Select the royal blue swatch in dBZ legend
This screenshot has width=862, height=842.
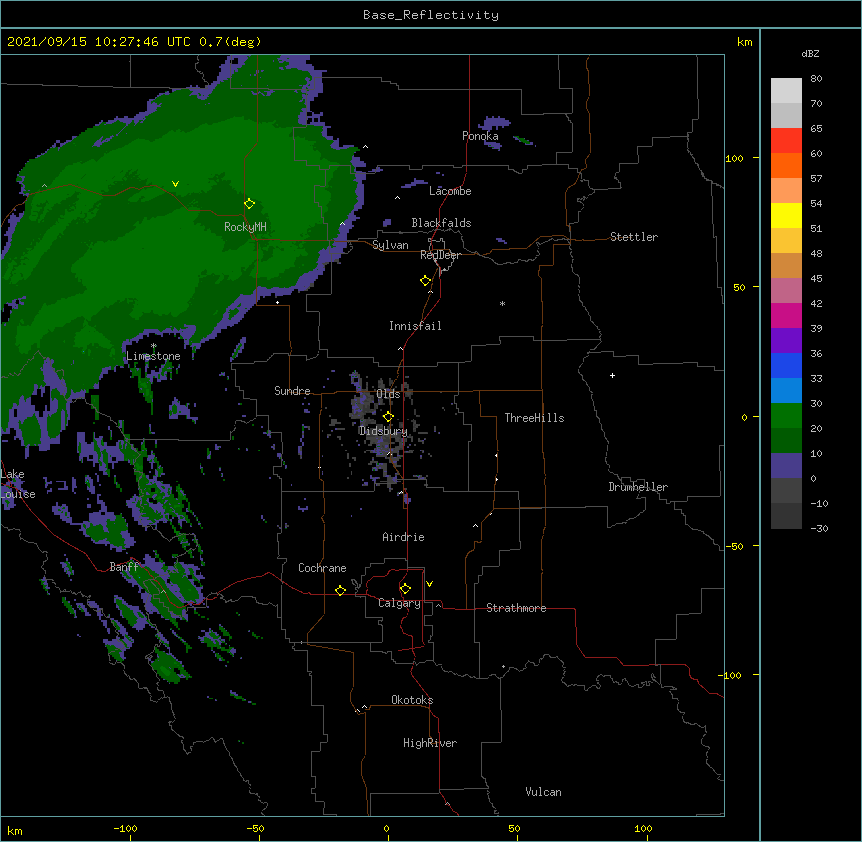[x=786, y=365]
